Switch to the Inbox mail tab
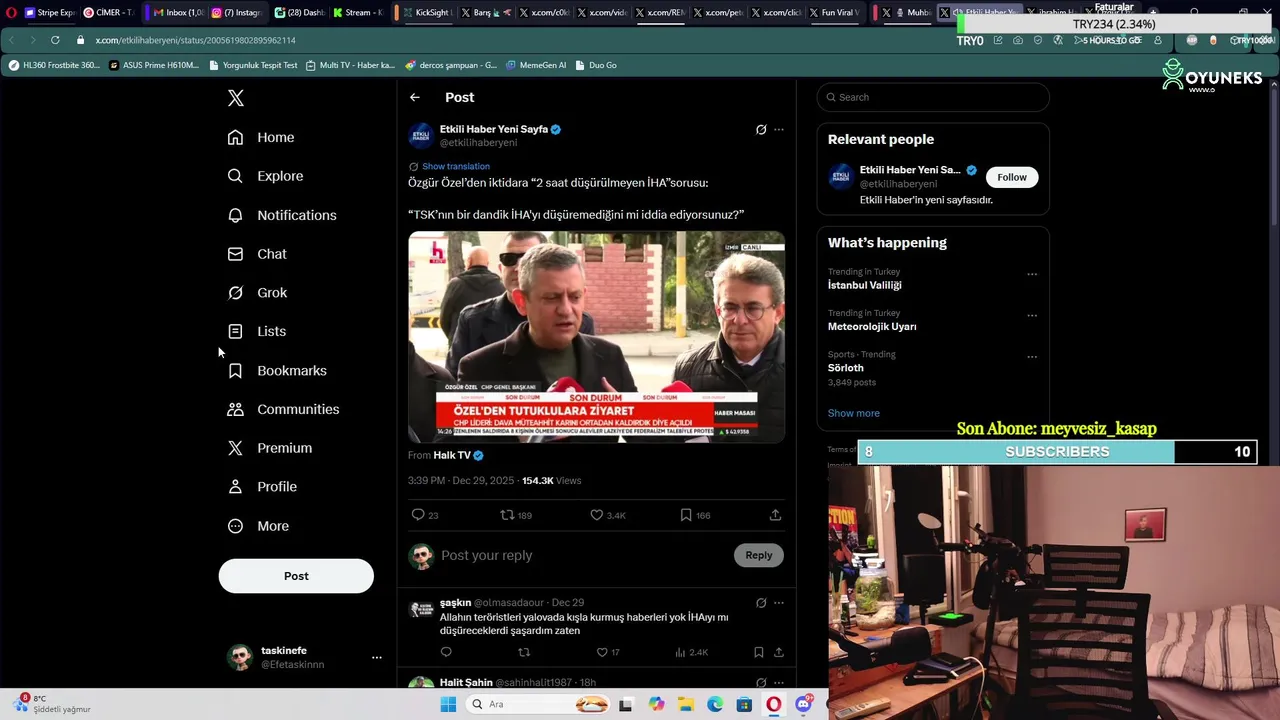This screenshot has height=720, width=1280. click(180, 12)
